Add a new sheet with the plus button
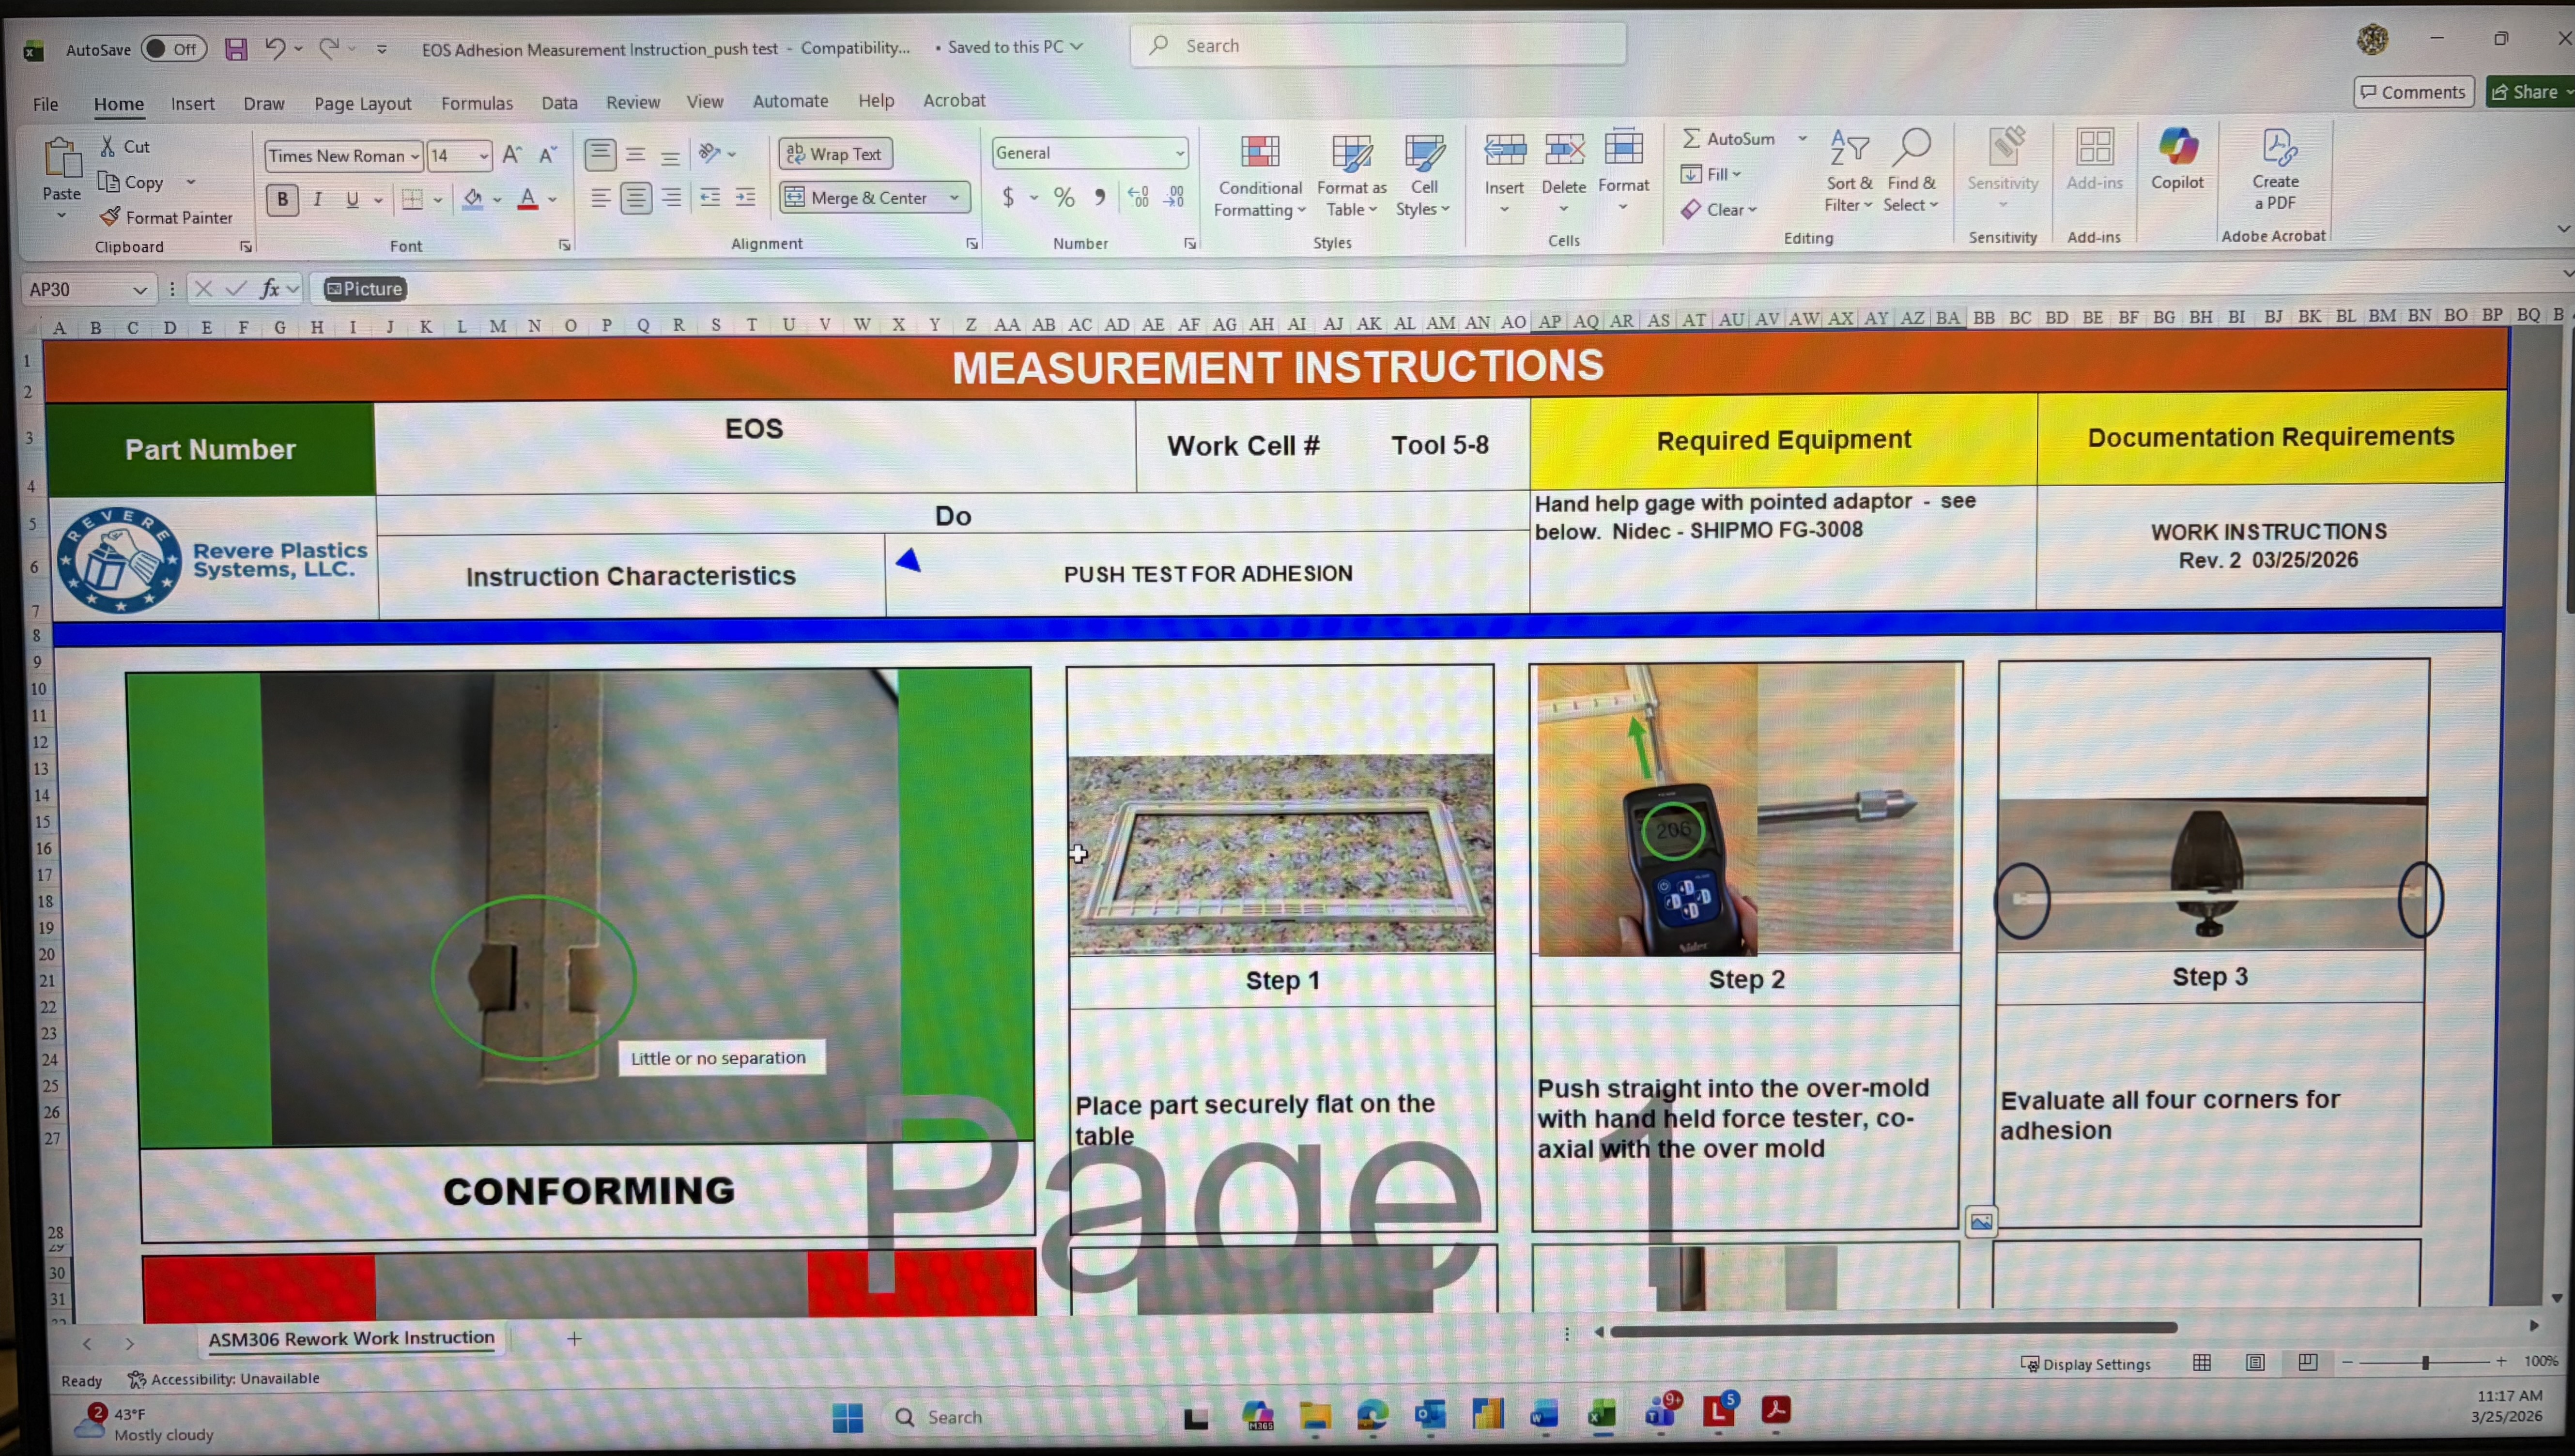This screenshot has width=2575, height=1456. (574, 1338)
